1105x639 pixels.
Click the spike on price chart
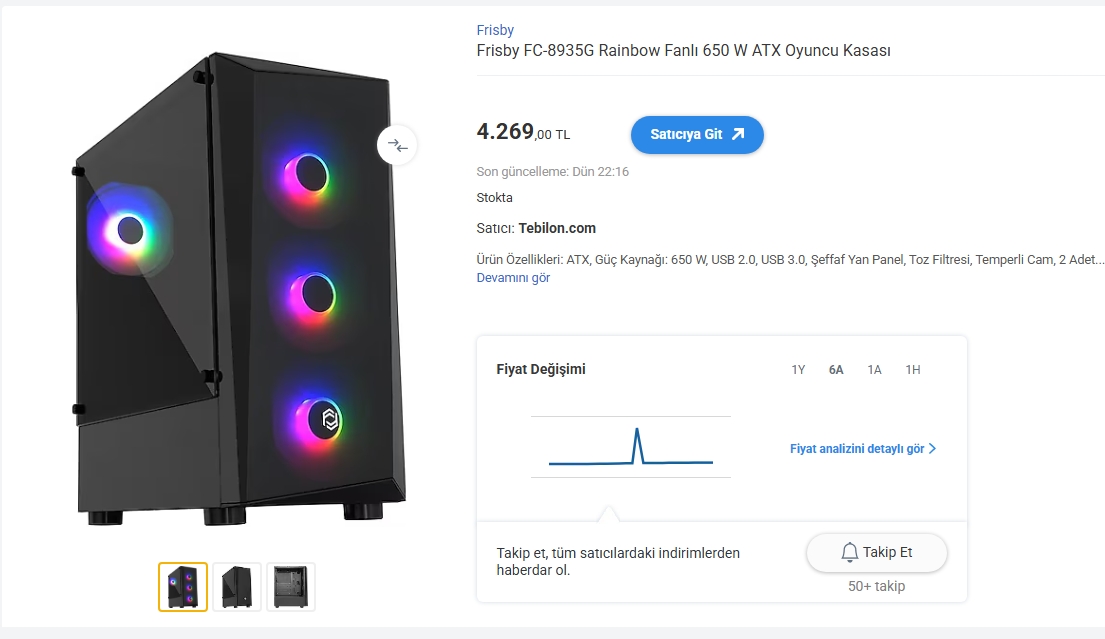636,432
